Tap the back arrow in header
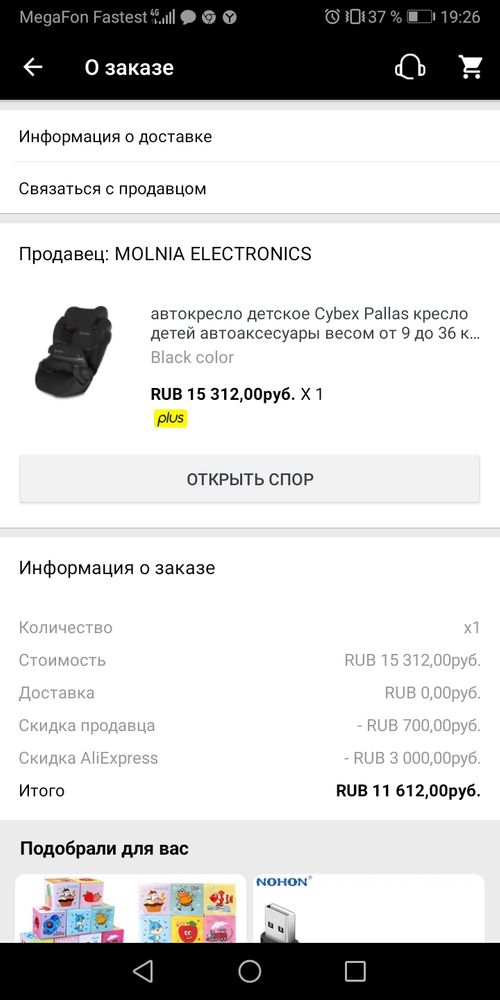Image resolution: width=500 pixels, height=1000 pixels. pos(33,68)
